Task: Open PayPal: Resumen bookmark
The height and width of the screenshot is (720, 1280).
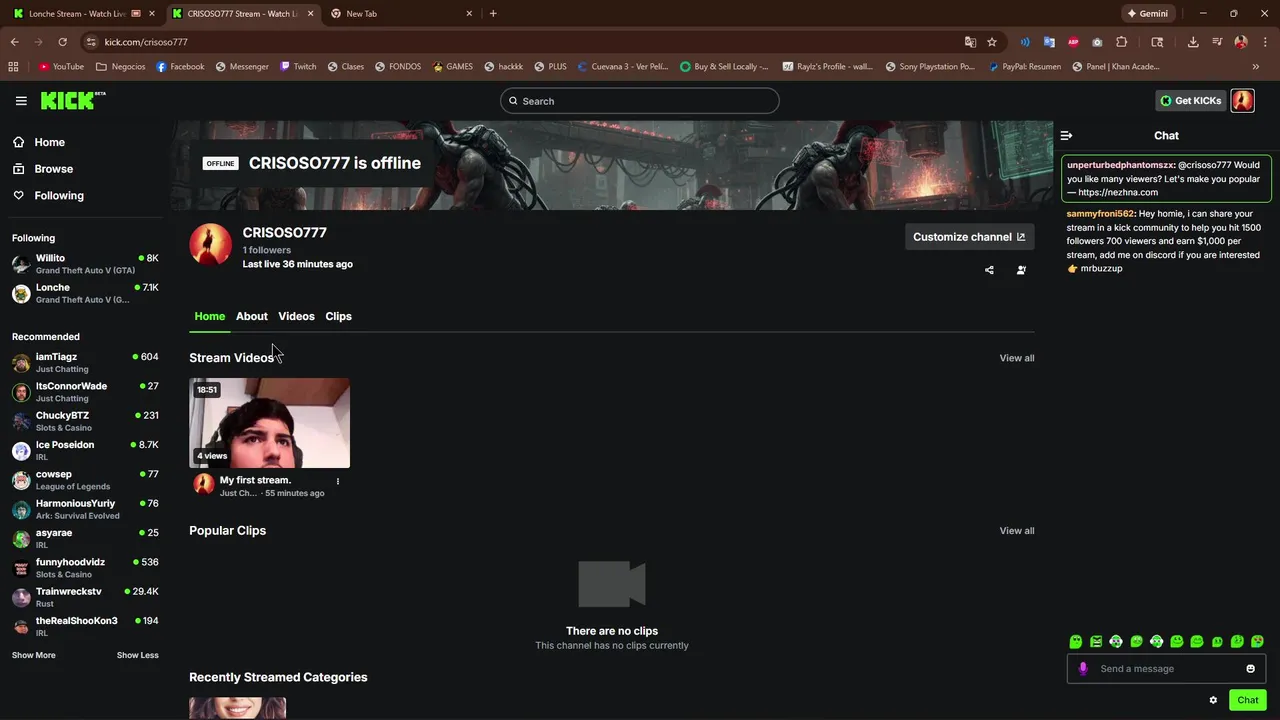Action: pyautogui.click(x=1024, y=66)
